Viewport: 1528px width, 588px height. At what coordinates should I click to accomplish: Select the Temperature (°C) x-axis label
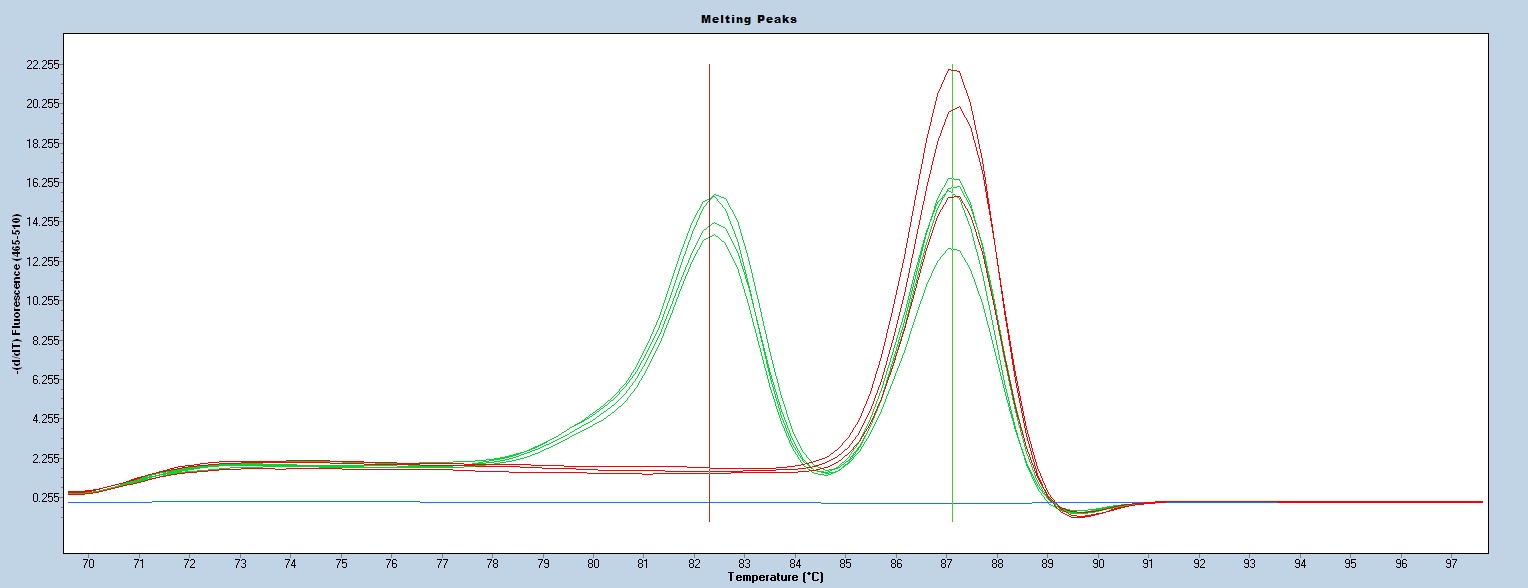[x=775, y=577]
